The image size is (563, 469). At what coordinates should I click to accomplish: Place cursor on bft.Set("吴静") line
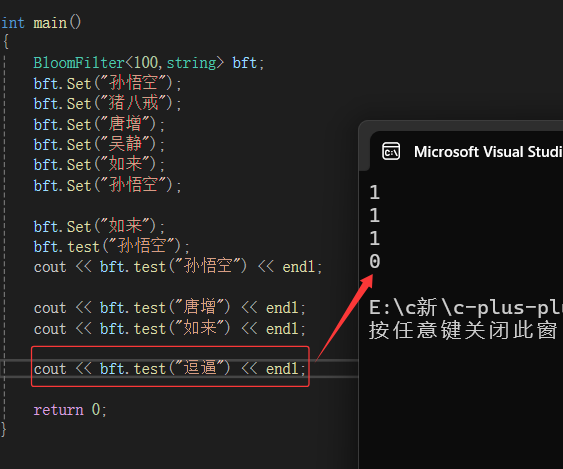(99, 145)
